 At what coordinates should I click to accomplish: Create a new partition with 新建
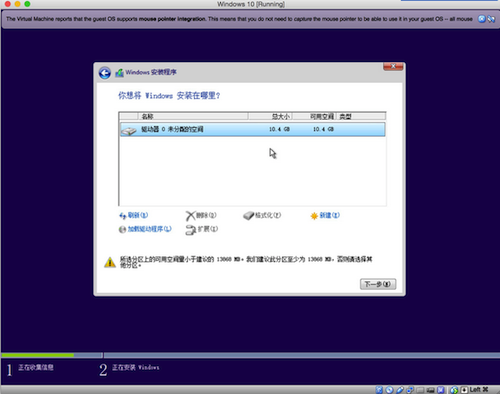click(325, 215)
